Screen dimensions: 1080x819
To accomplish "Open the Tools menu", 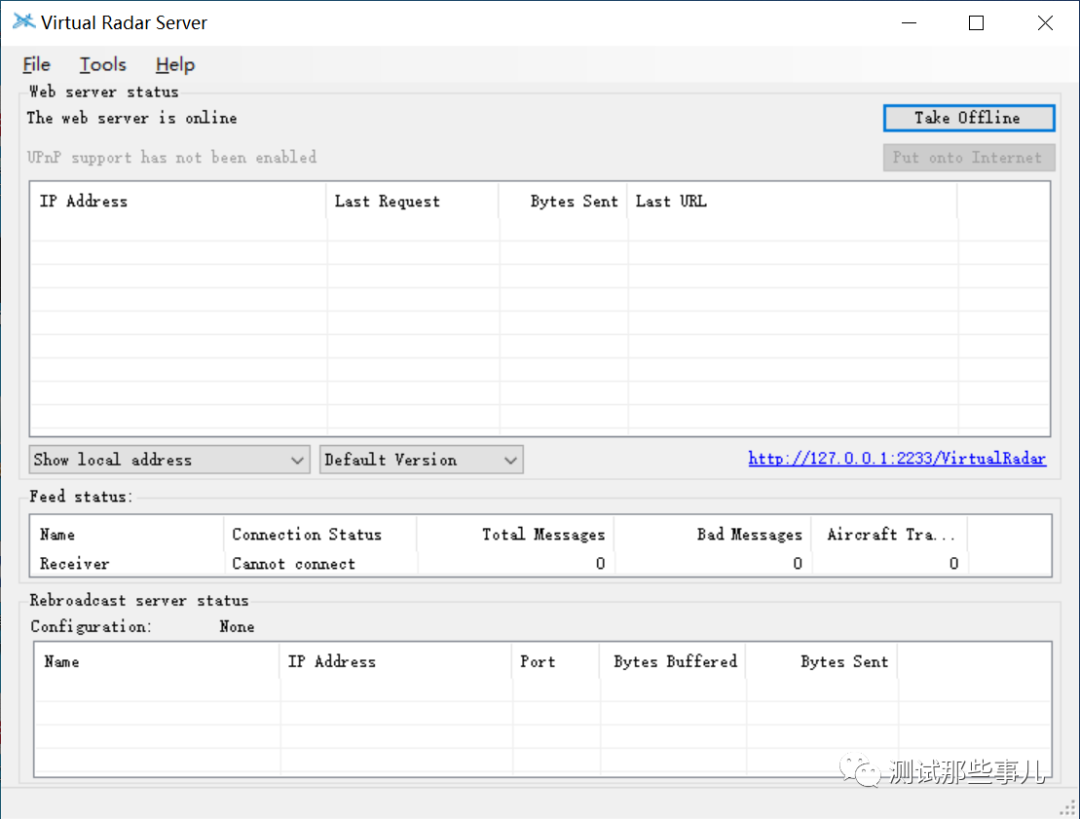I will coord(103,65).
